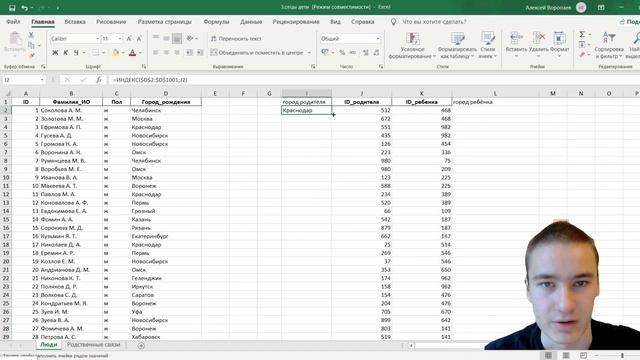Open Форматировать как таблицу gallery
640x360 pixels.
click(x=457, y=45)
